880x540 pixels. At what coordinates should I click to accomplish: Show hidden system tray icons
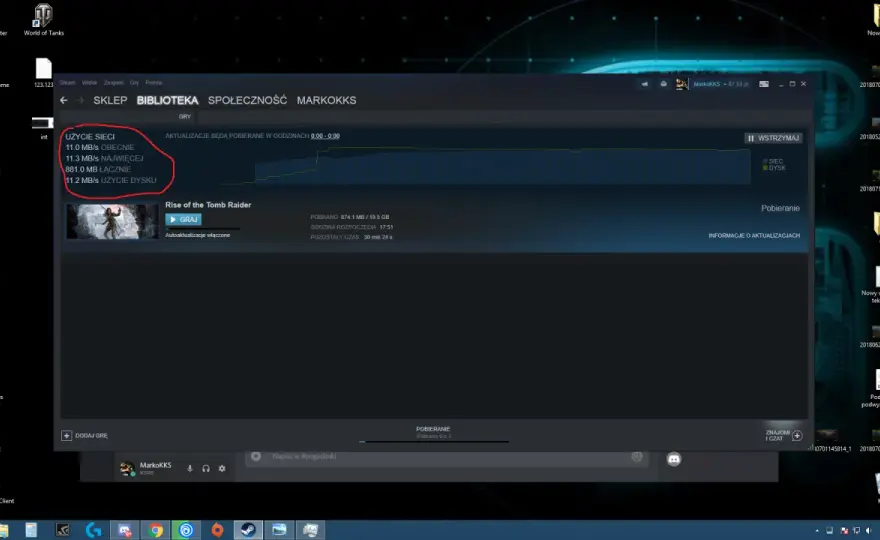pyautogui.click(x=817, y=530)
